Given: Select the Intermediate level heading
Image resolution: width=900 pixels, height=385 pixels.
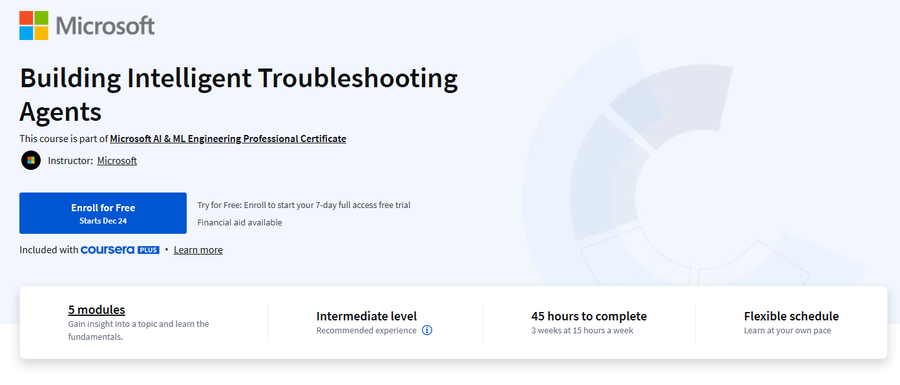Looking at the screenshot, I should [x=366, y=316].
